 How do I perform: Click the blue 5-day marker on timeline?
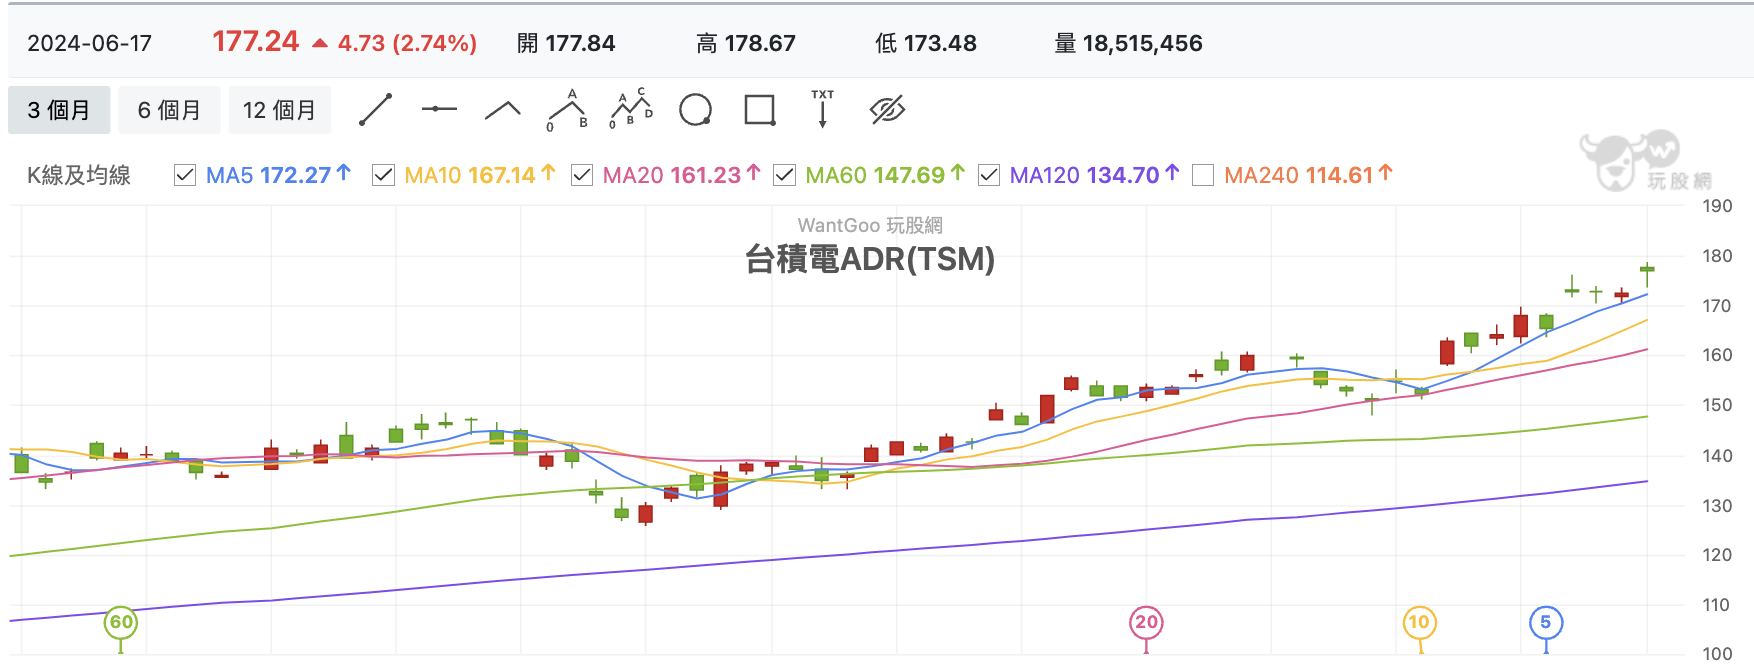pos(1546,622)
